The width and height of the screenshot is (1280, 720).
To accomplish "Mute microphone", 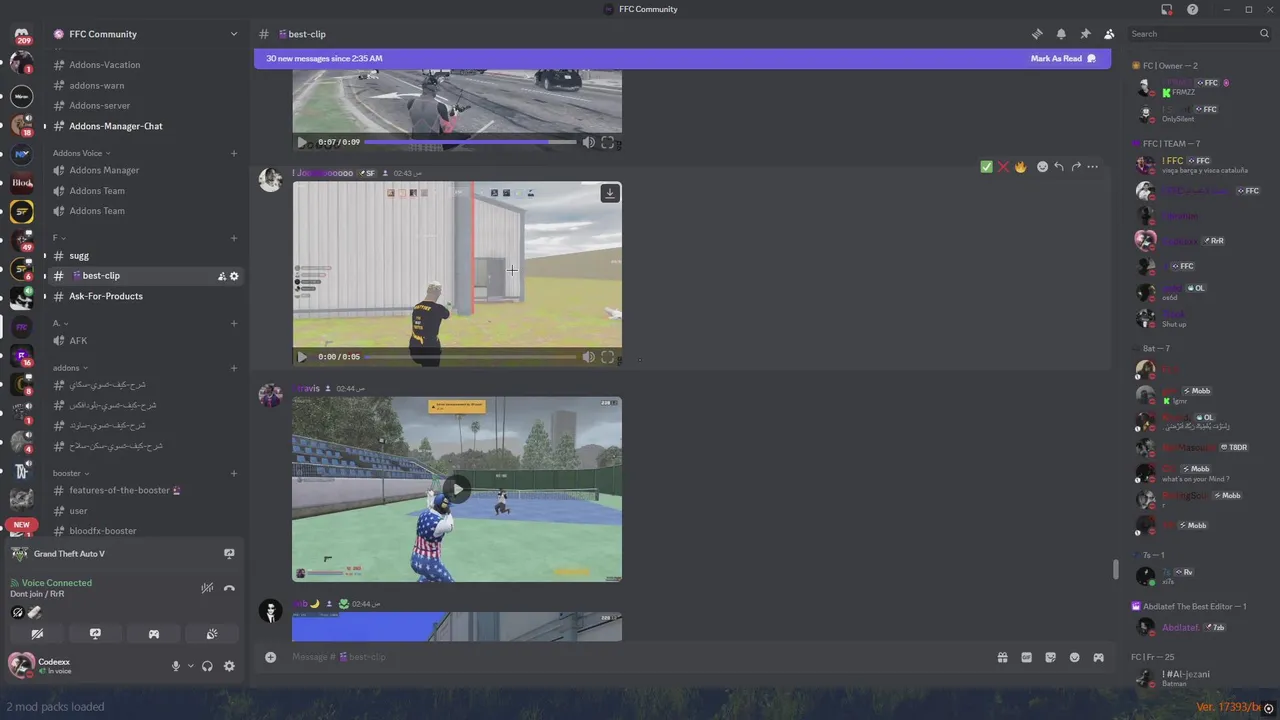I will (176, 666).
